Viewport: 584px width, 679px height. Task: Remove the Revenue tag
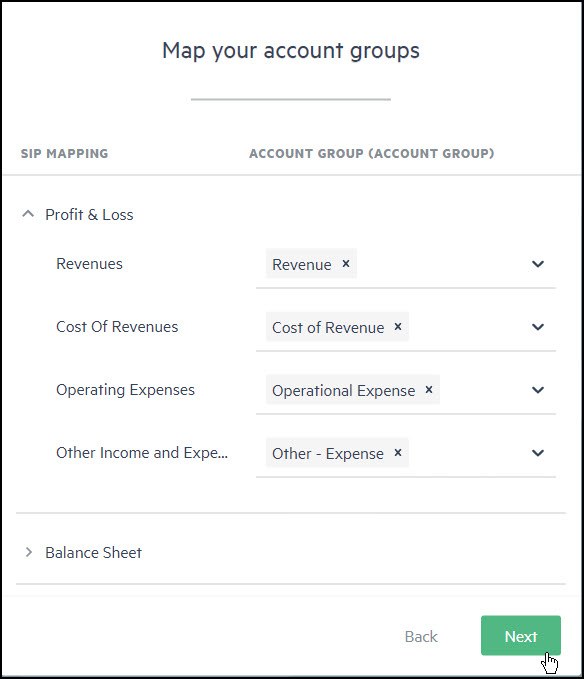[346, 264]
